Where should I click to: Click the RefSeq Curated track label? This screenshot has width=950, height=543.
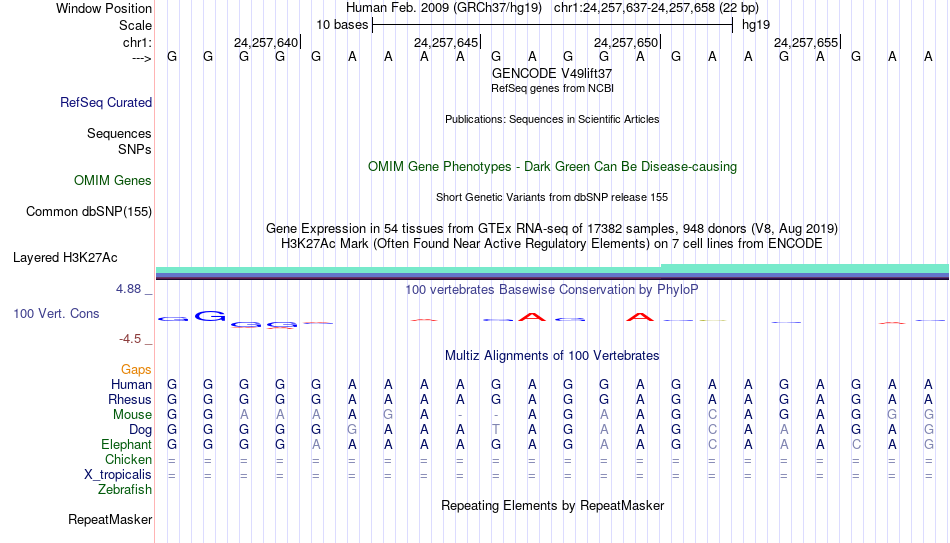[105, 102]
